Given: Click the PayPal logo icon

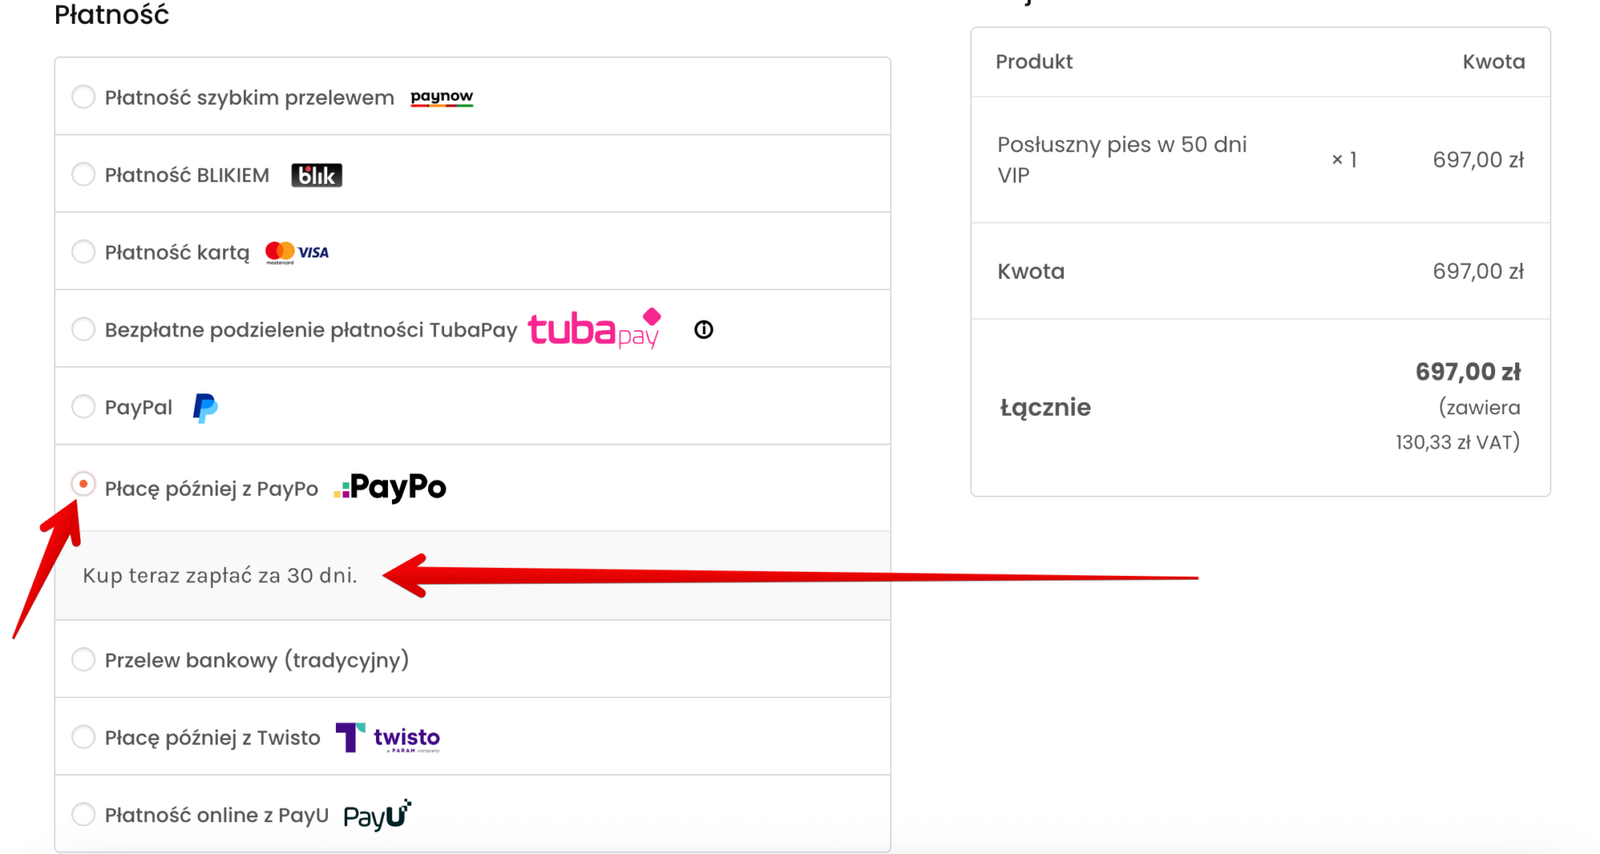Looking at the screenshot, I should 205,407.
